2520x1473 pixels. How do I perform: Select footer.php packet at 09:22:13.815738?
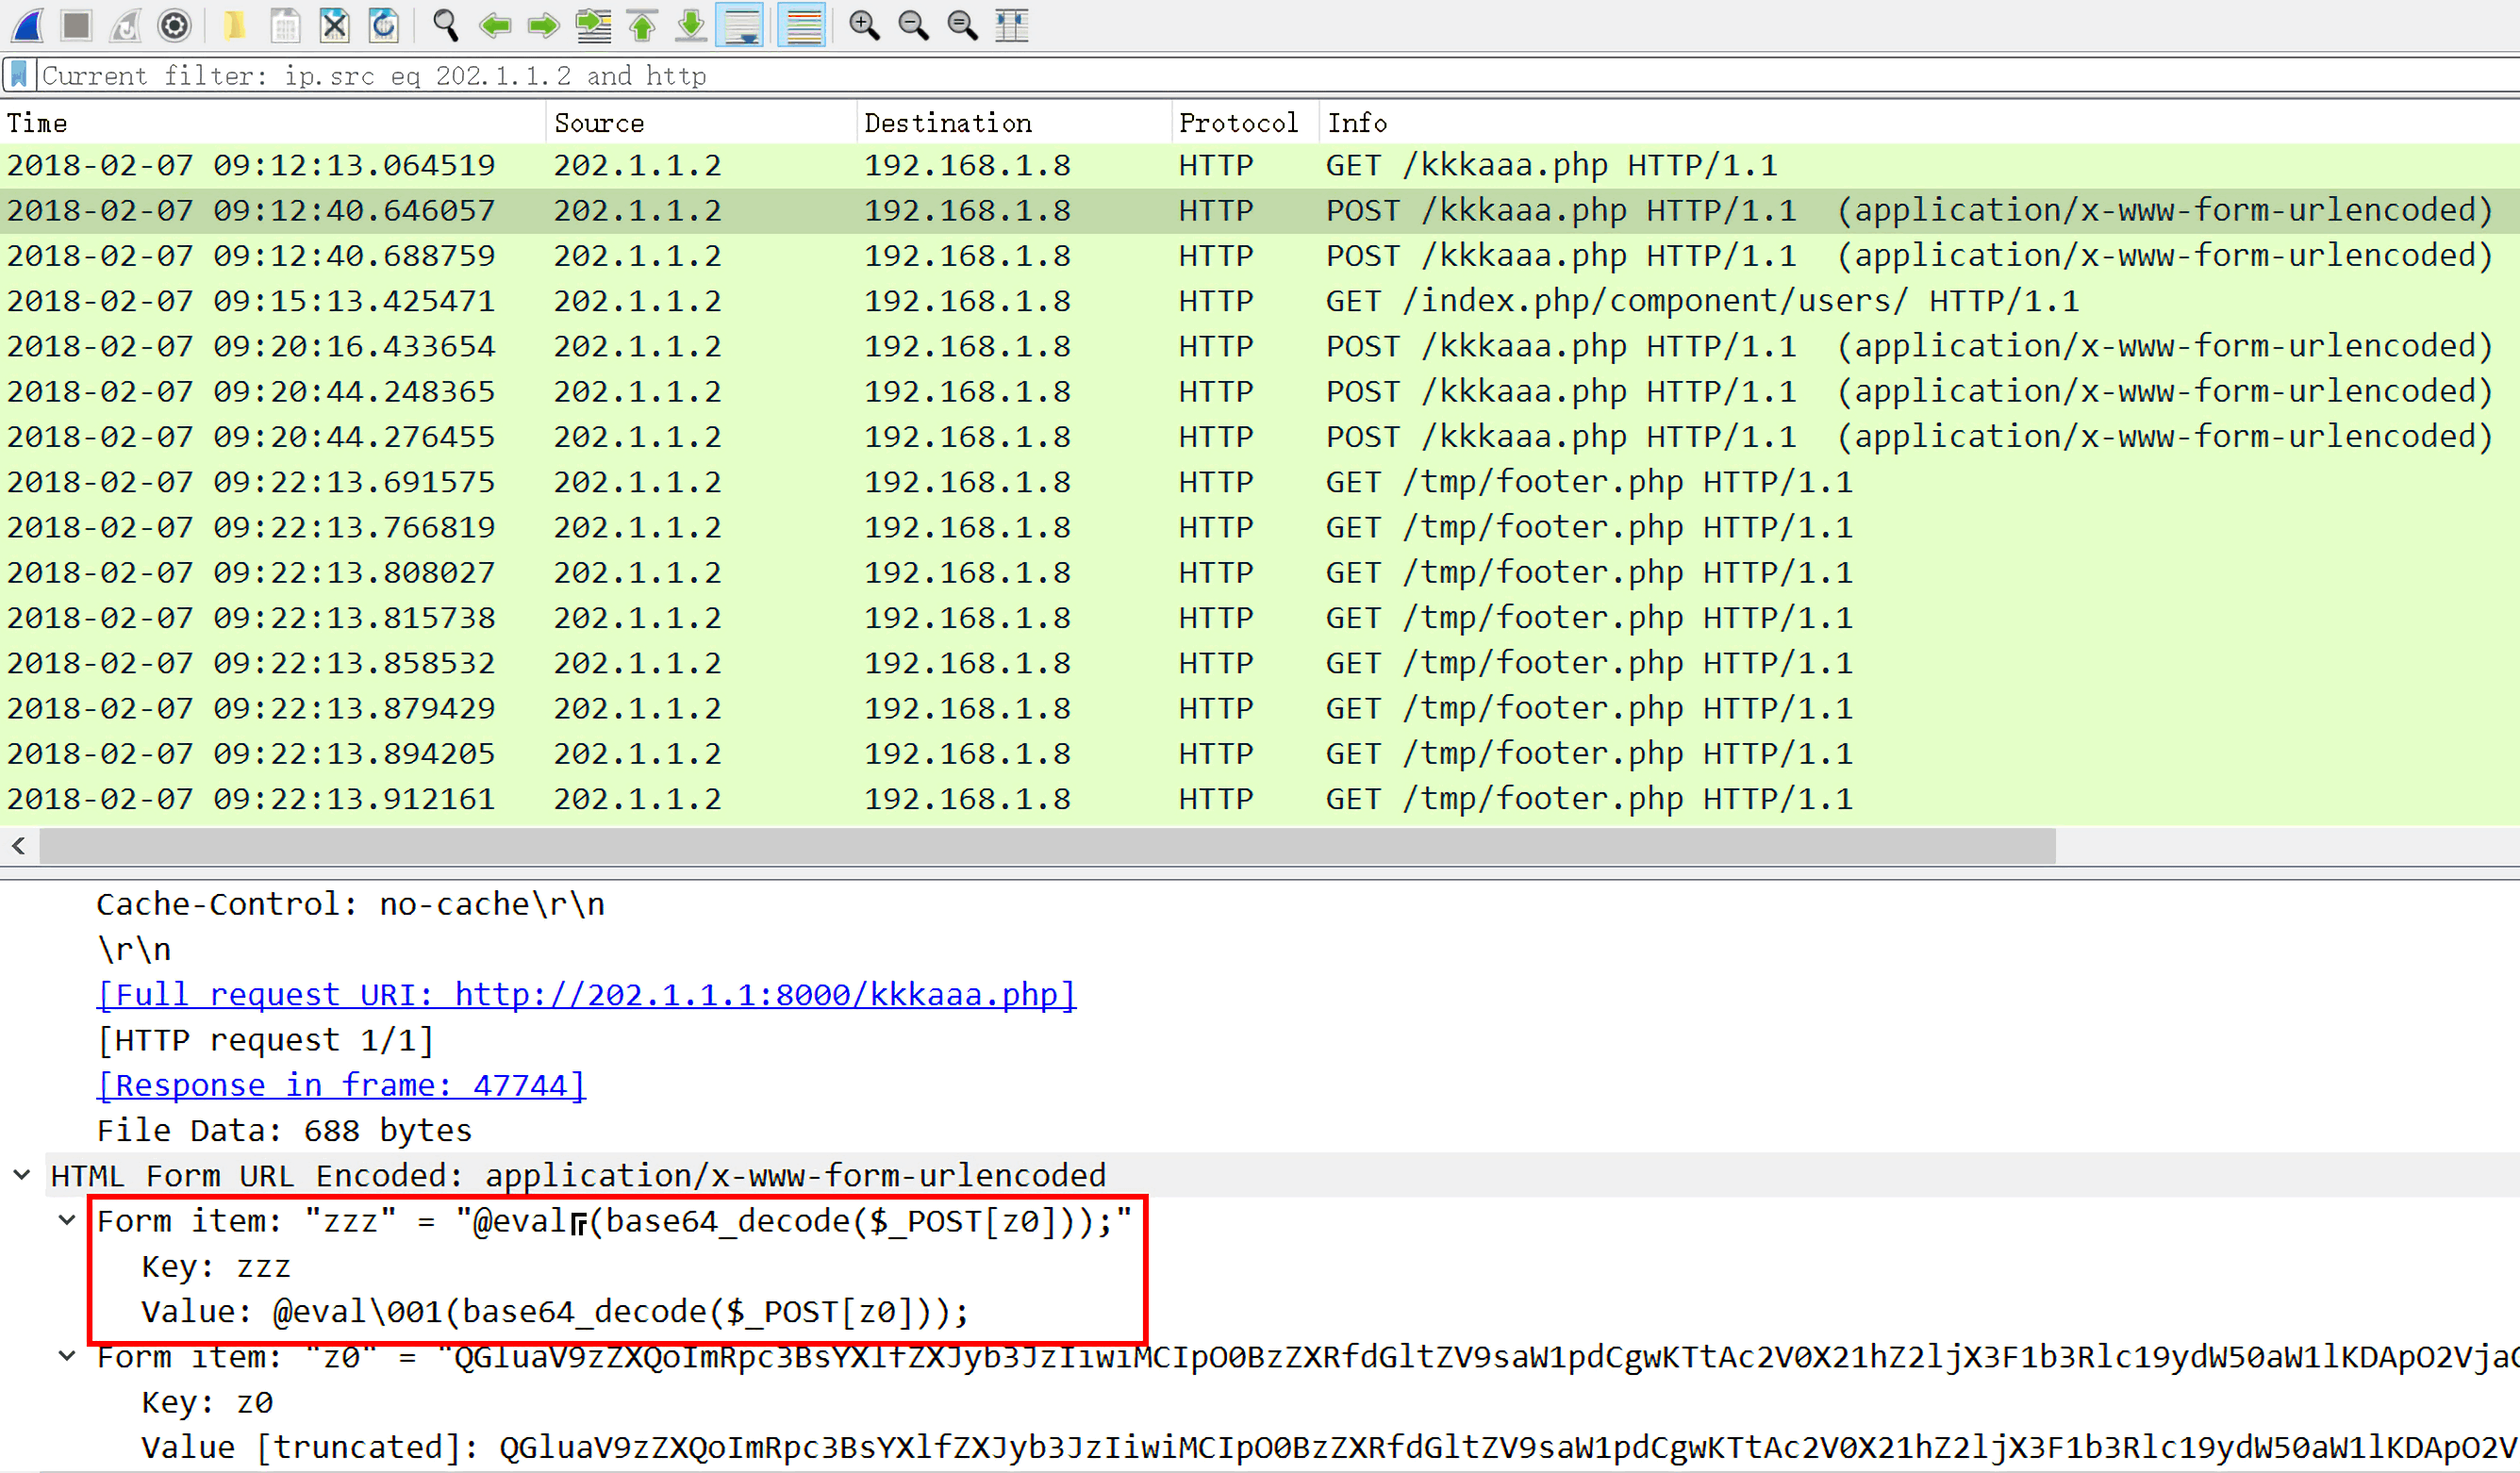coord(1260,618)
